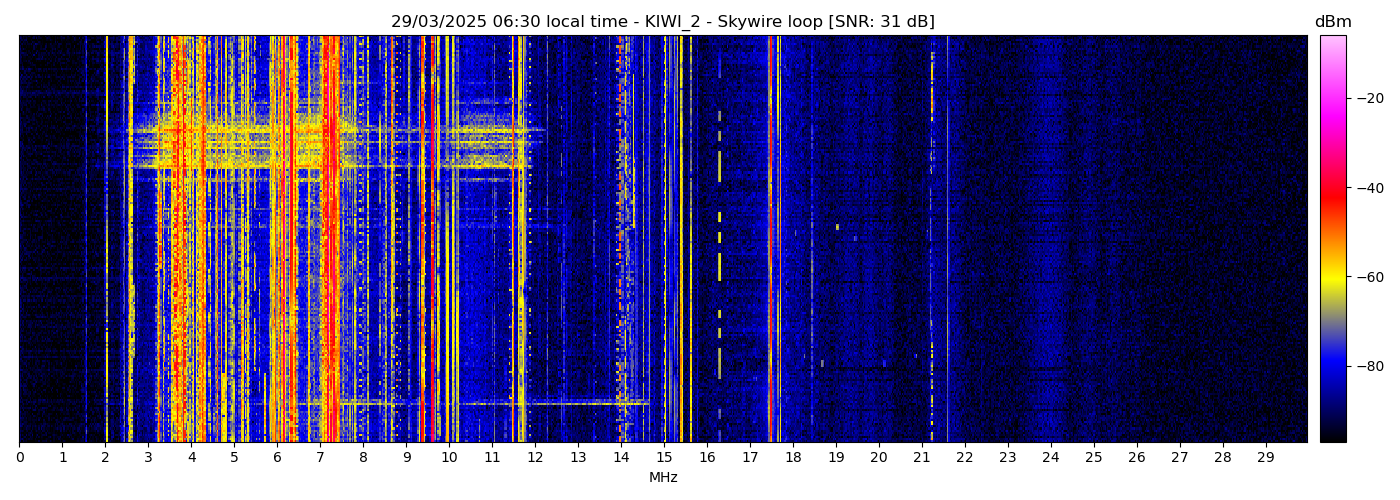Select the 5 MHz x-axis tick label
This screenshot has width=1400, height=500.
click(234, 458)
